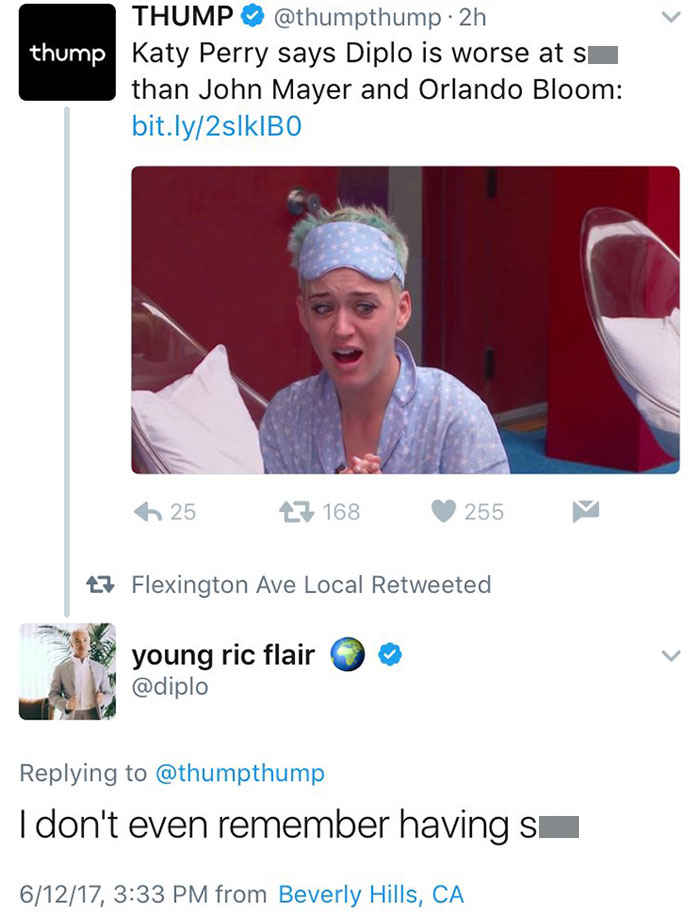Click the Flexington Ave Local Retweeted label
The width and height of the screenshot is (700, 912).
311,584
